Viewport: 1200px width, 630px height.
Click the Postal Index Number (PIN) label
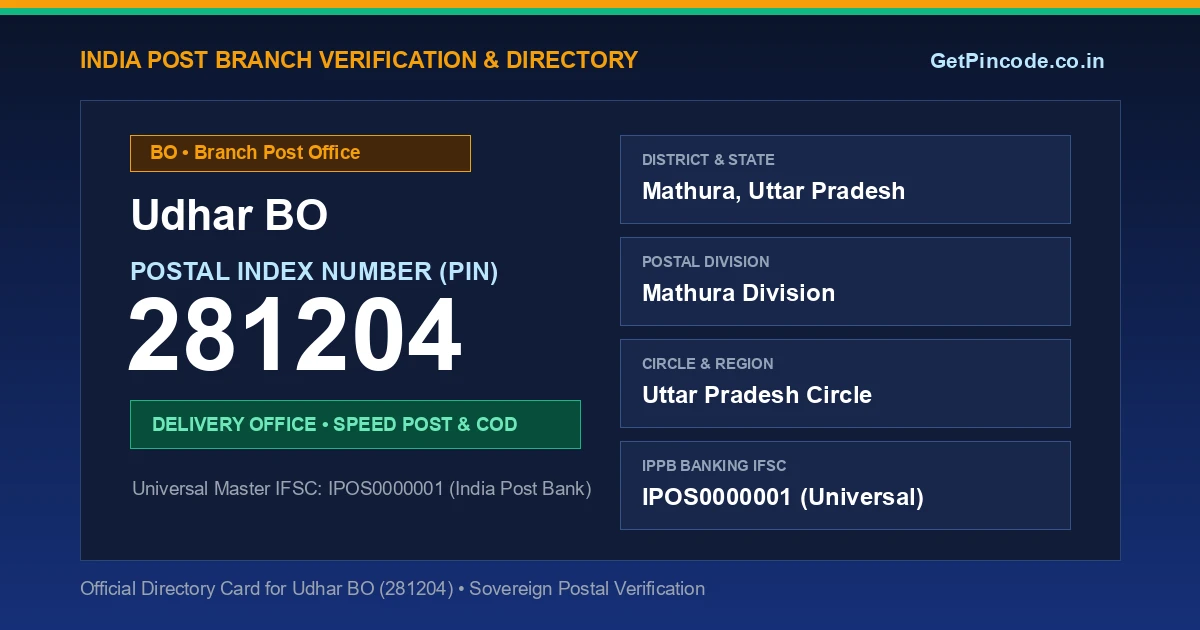[314, 271]
